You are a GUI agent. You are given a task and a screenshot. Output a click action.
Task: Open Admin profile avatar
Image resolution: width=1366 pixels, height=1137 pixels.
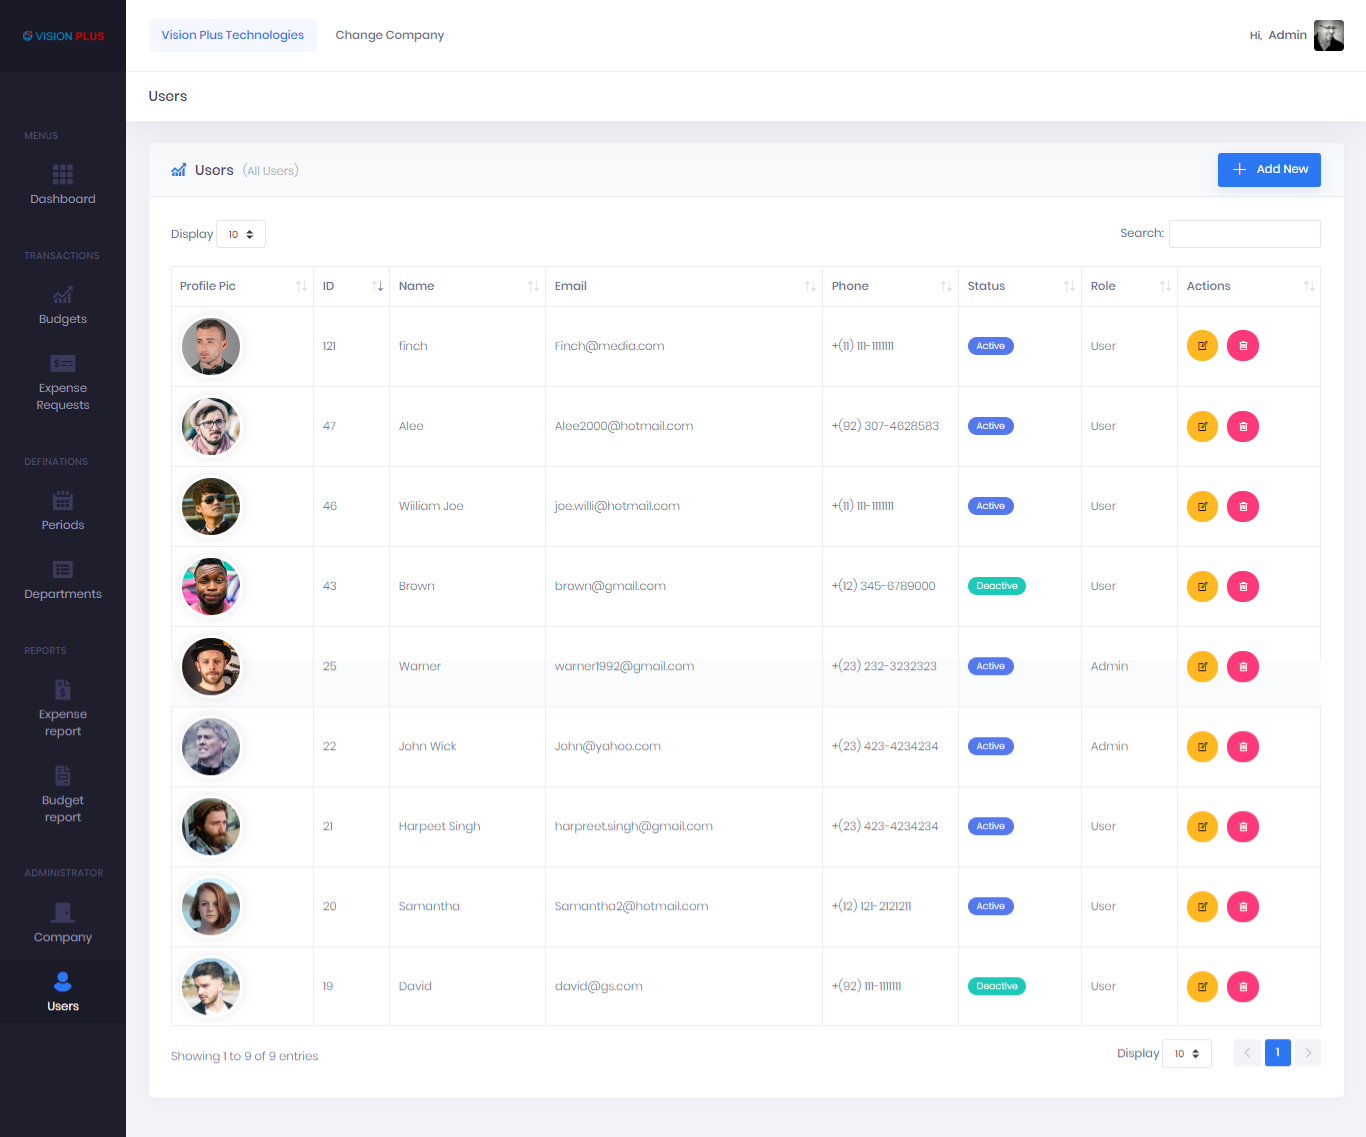pyautogui.click(x=1328, y=35)
